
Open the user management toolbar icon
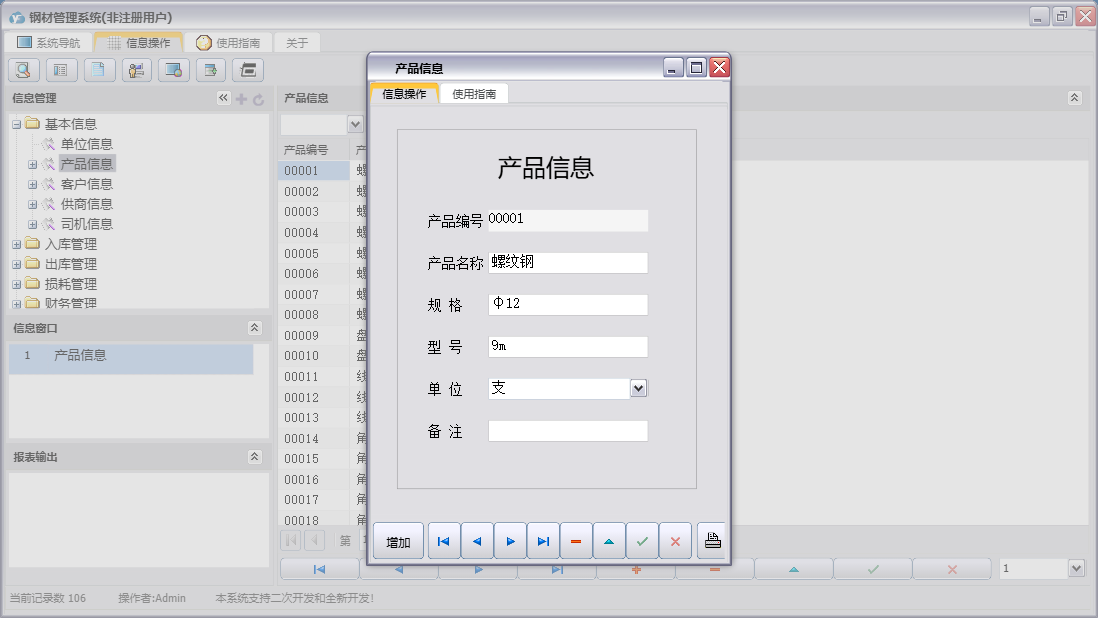point(134,69)
